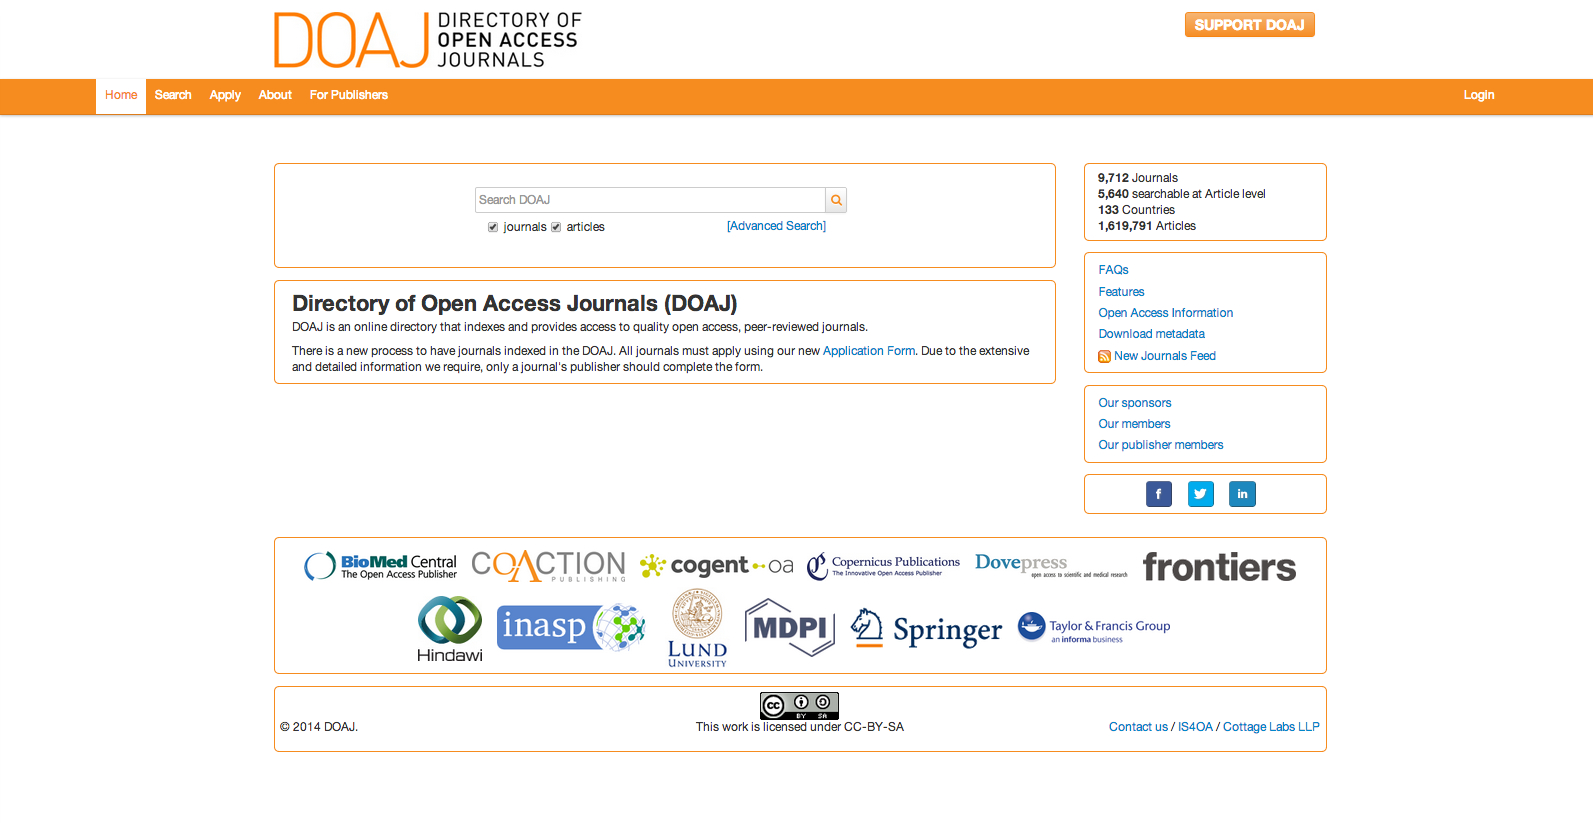
Task: Click the '1,619,791 Articles' statistic text
Action: coord(1147,226)
